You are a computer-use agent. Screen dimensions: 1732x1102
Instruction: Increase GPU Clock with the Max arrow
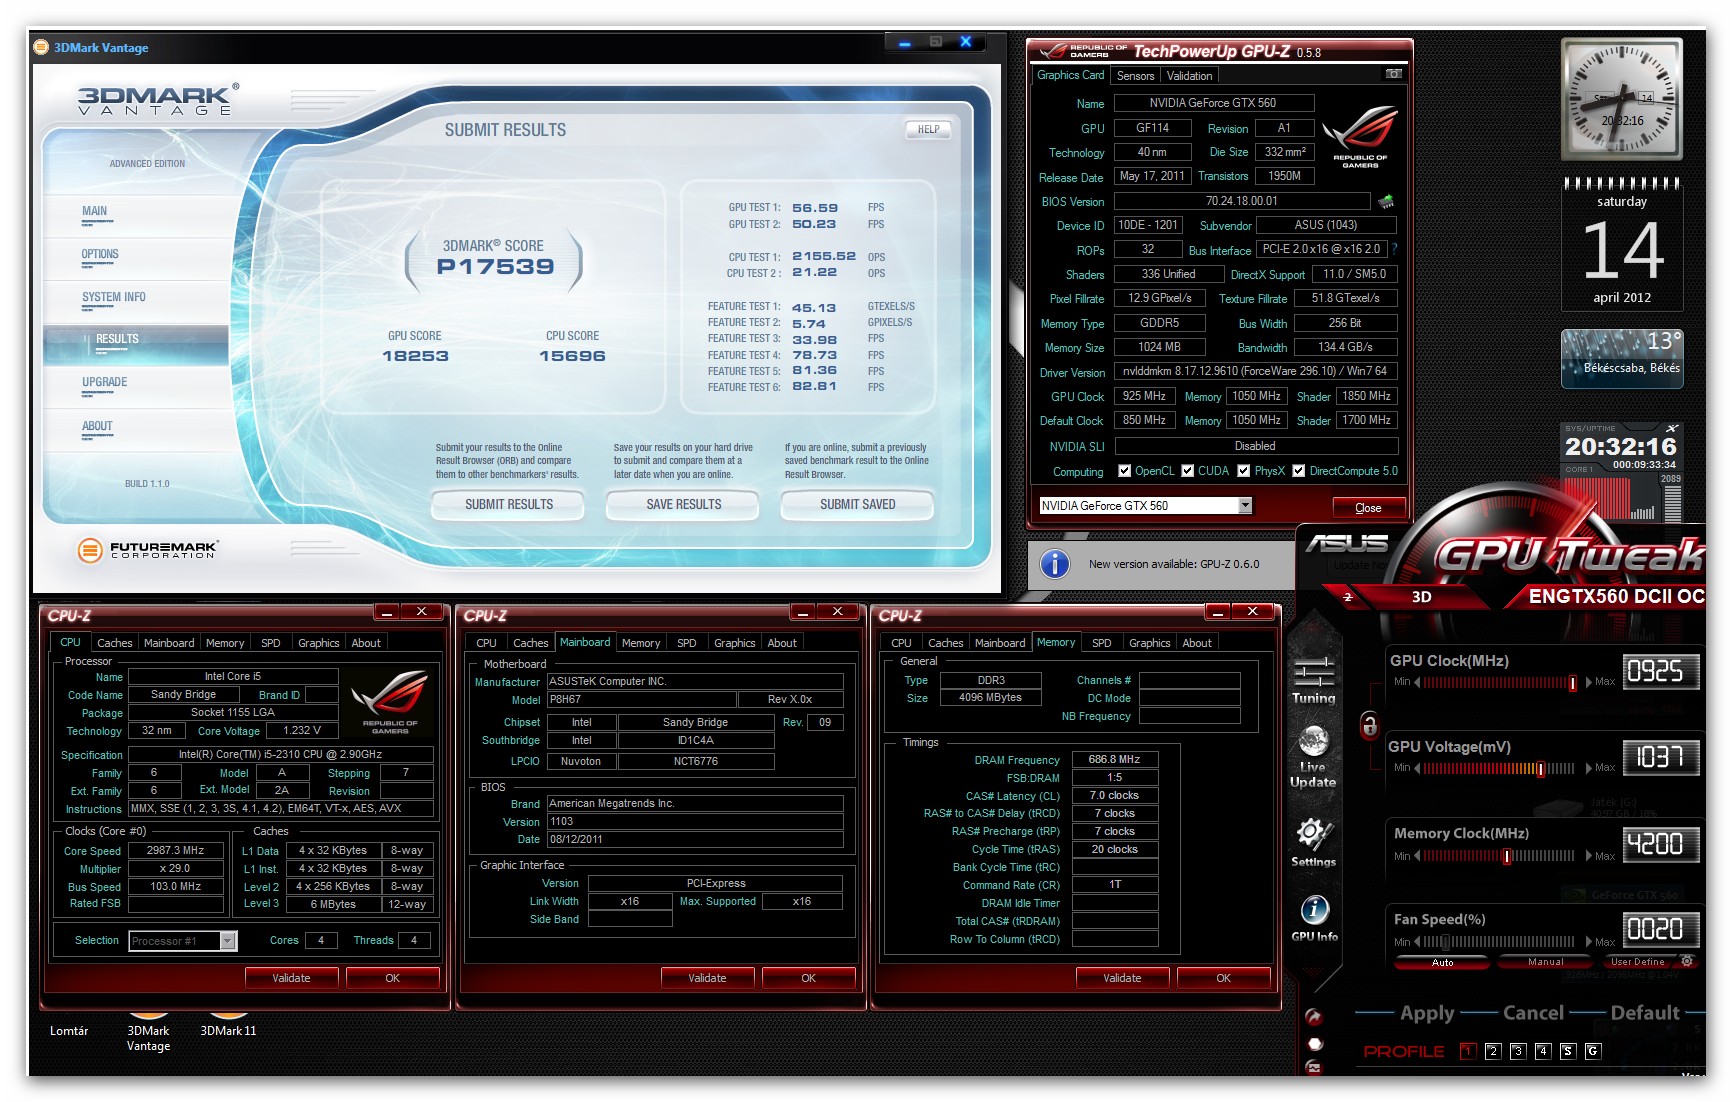tap(1589, 682)
